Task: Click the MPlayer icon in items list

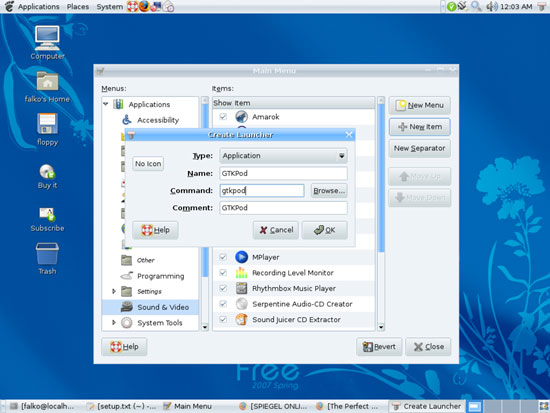Action: pos(241,257)
